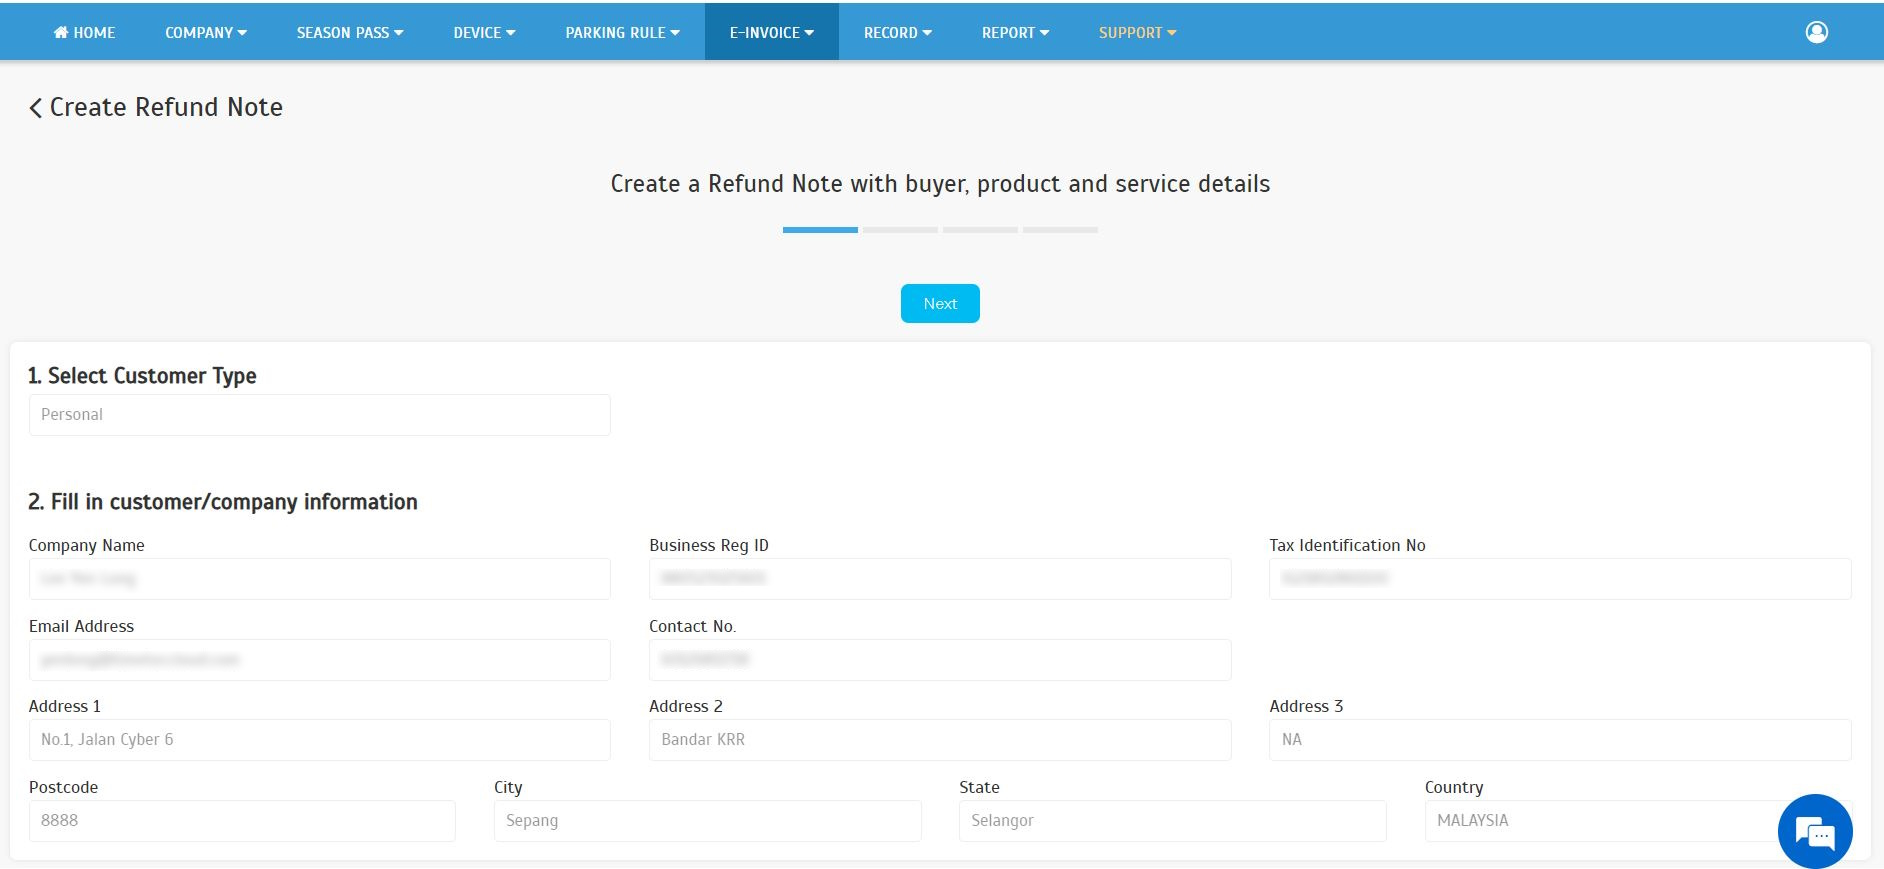Select the City field containing Sepang
Screen dimensions: 1884x869
pyautogui.click(x=707, y=821)
